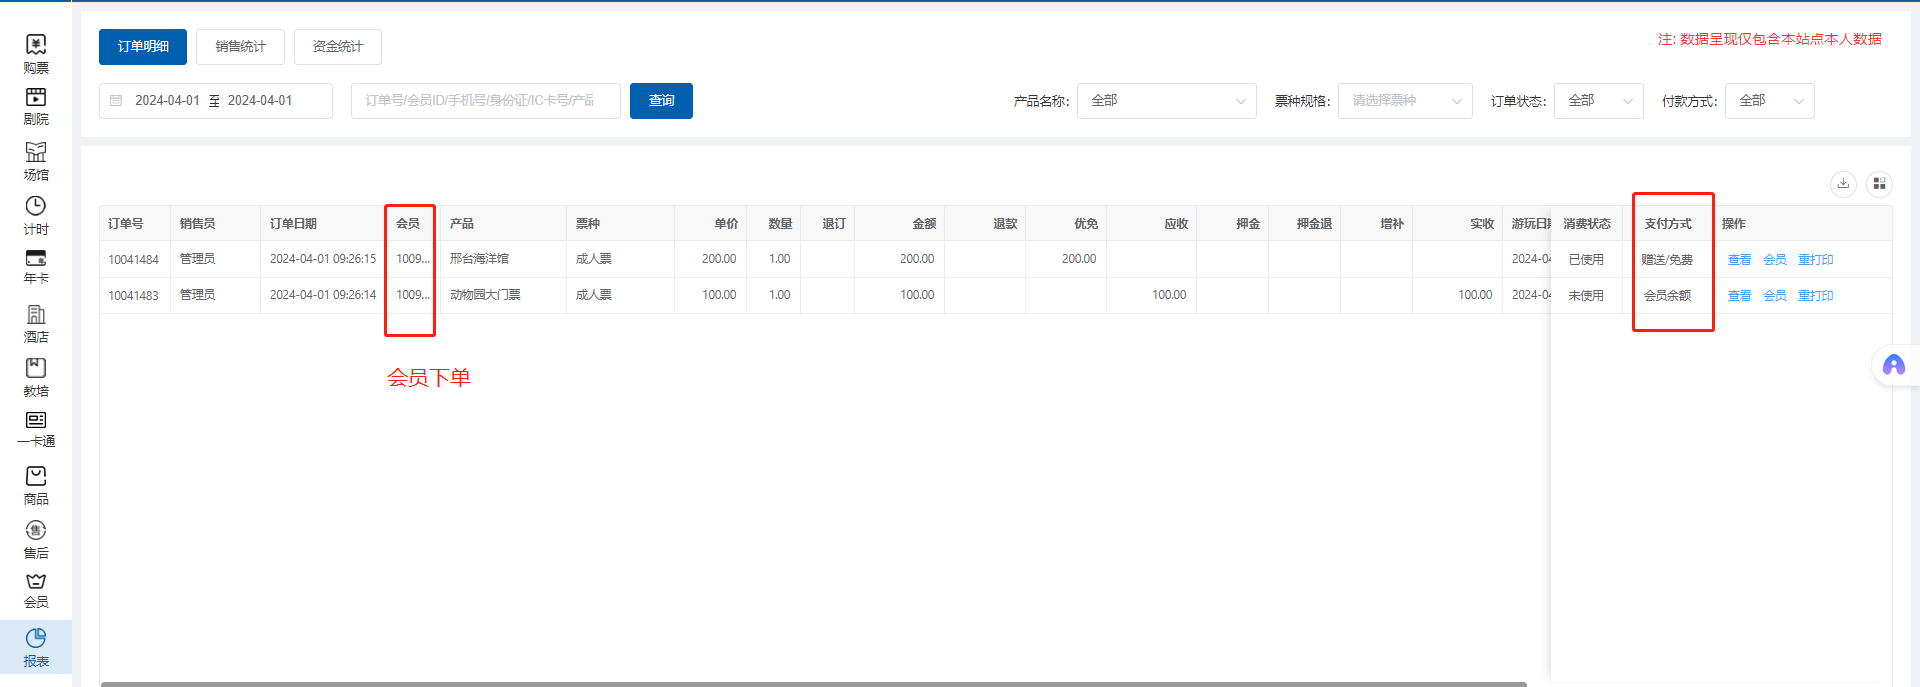
Task: Focus the order number search input field
Action: click(x=485, y=101)
